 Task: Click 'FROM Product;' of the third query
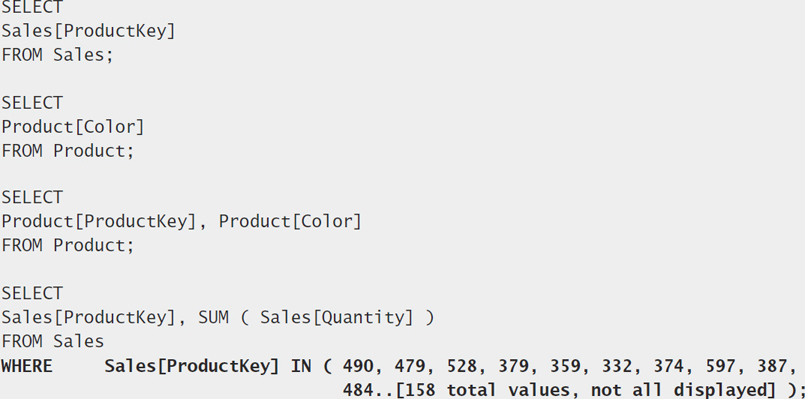click(67, 245)
